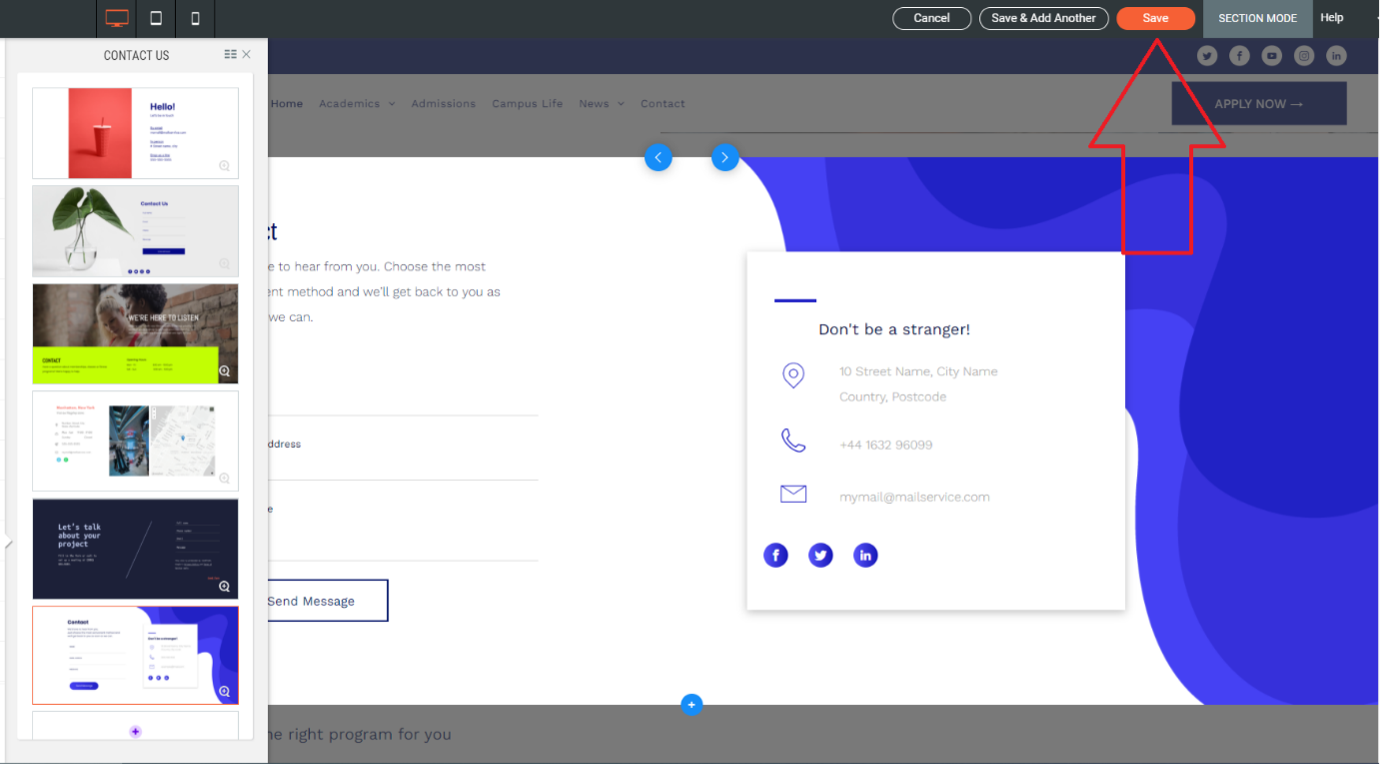
Task: Click the Twitter icon in the site header
Action: (x=1207, y=55)
